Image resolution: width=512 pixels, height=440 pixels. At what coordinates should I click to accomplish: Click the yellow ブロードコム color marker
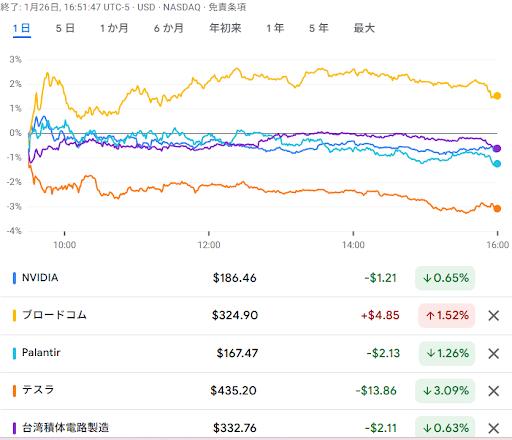[x=14, y=315]
